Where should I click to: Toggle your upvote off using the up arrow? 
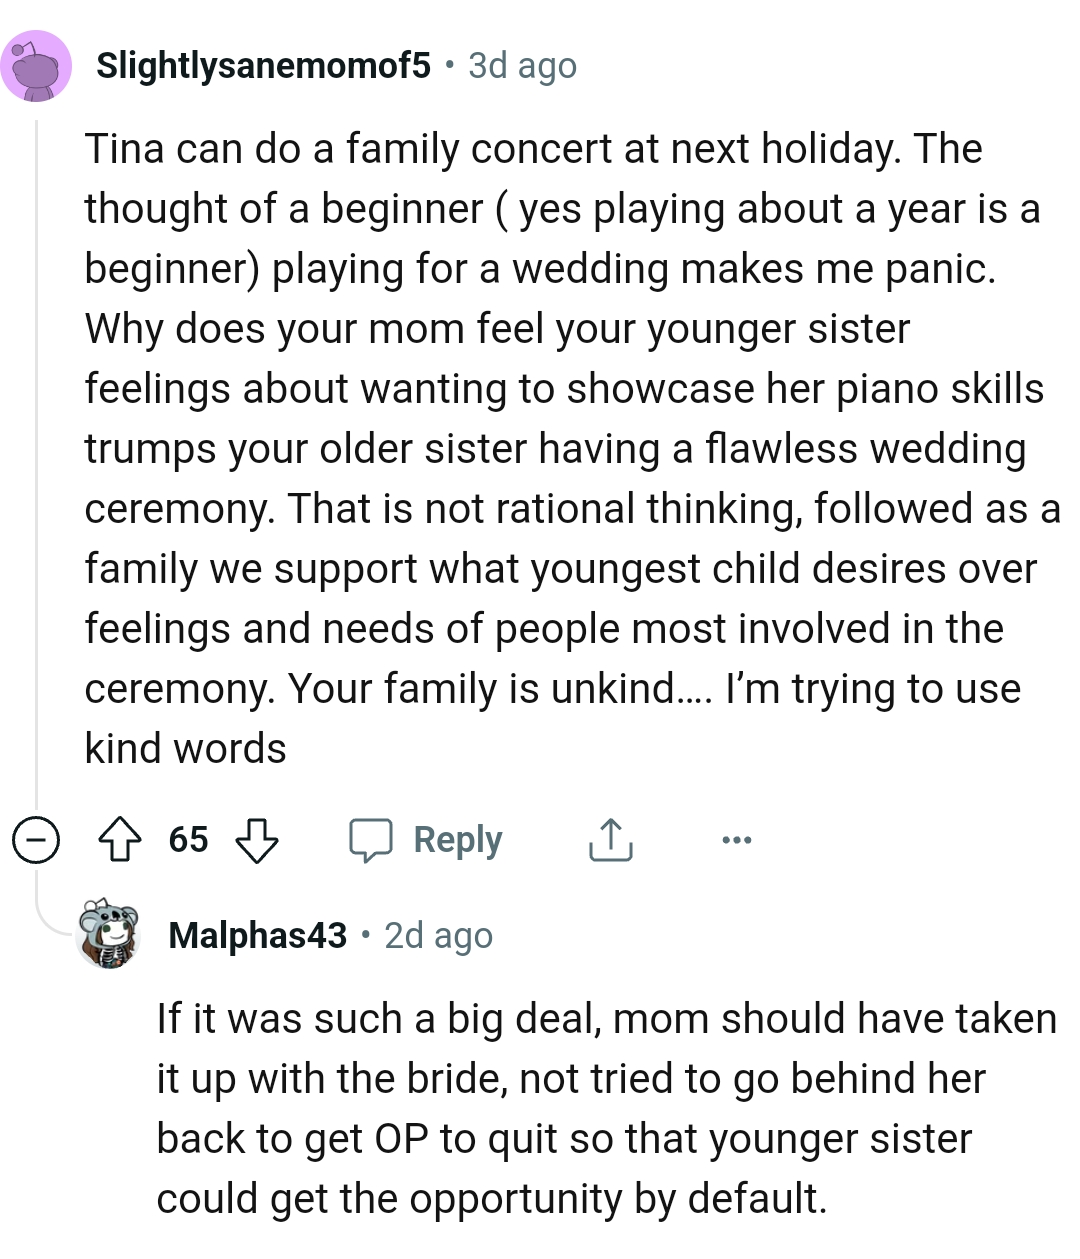tap(120, 840)
